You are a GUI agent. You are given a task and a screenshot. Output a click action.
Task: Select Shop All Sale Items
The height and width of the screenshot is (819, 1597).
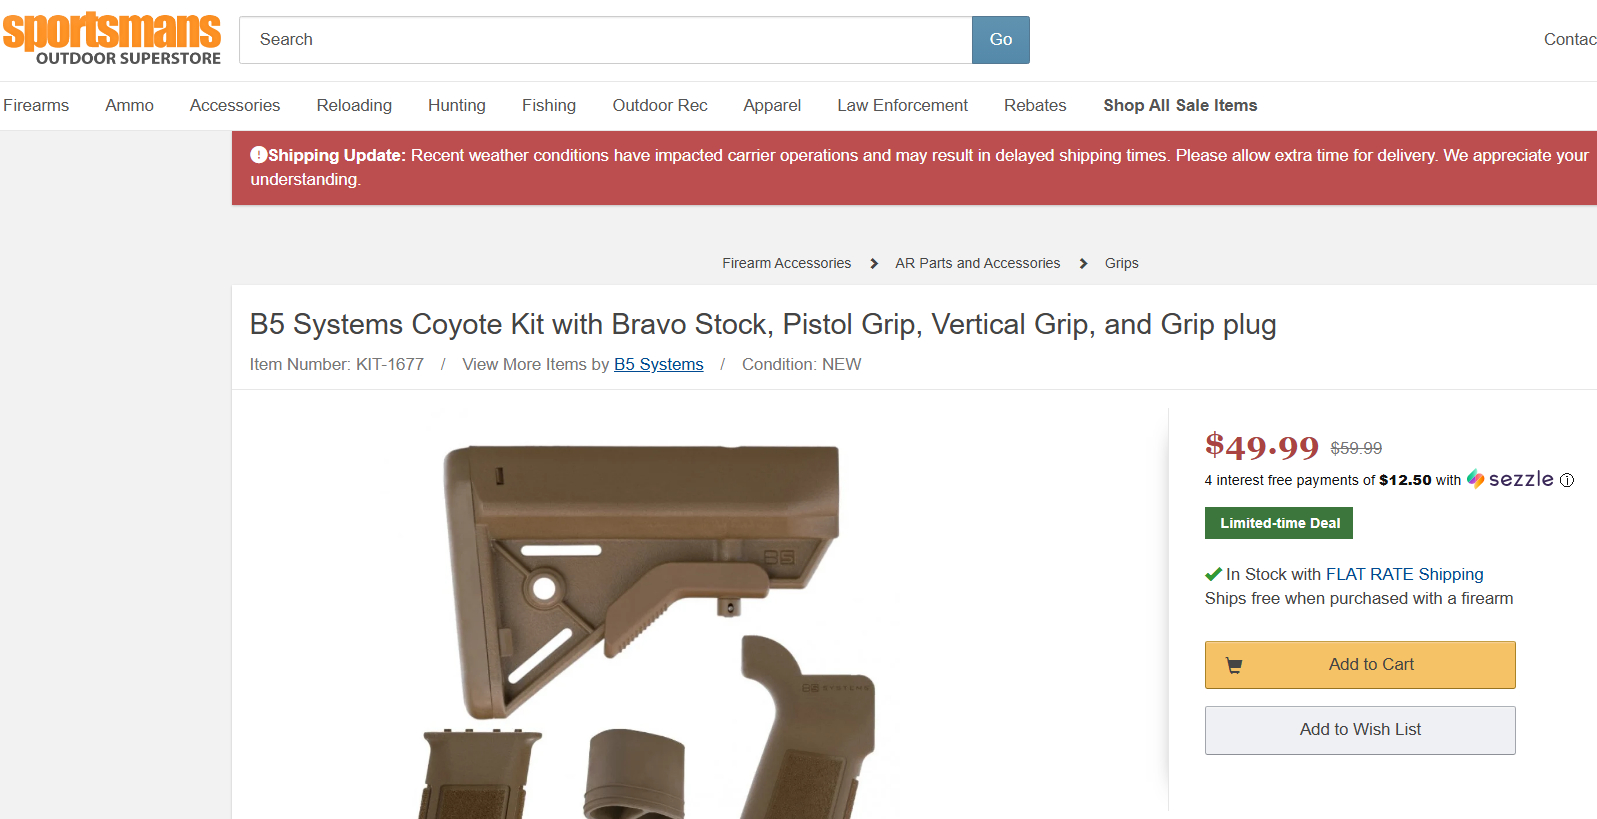point(1180,106)
